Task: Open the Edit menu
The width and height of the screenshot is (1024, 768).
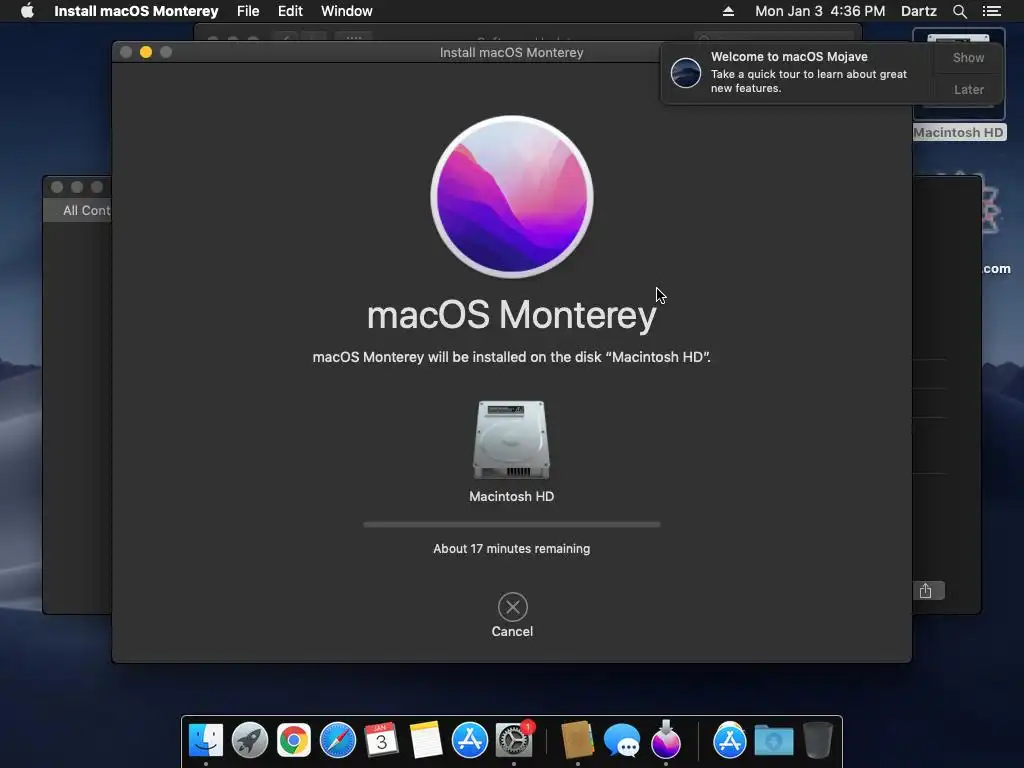Action: pyautogui.click(x=290, y=11)
